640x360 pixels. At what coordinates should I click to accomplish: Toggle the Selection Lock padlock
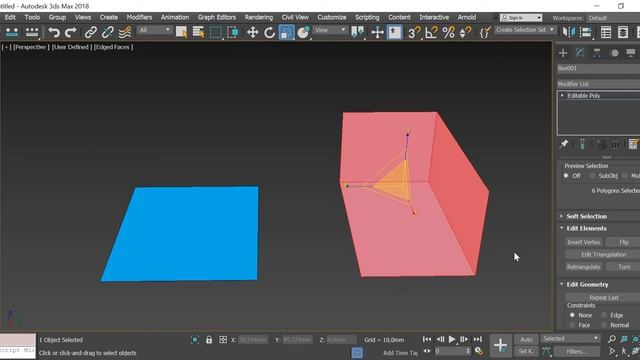click(209, 340)
